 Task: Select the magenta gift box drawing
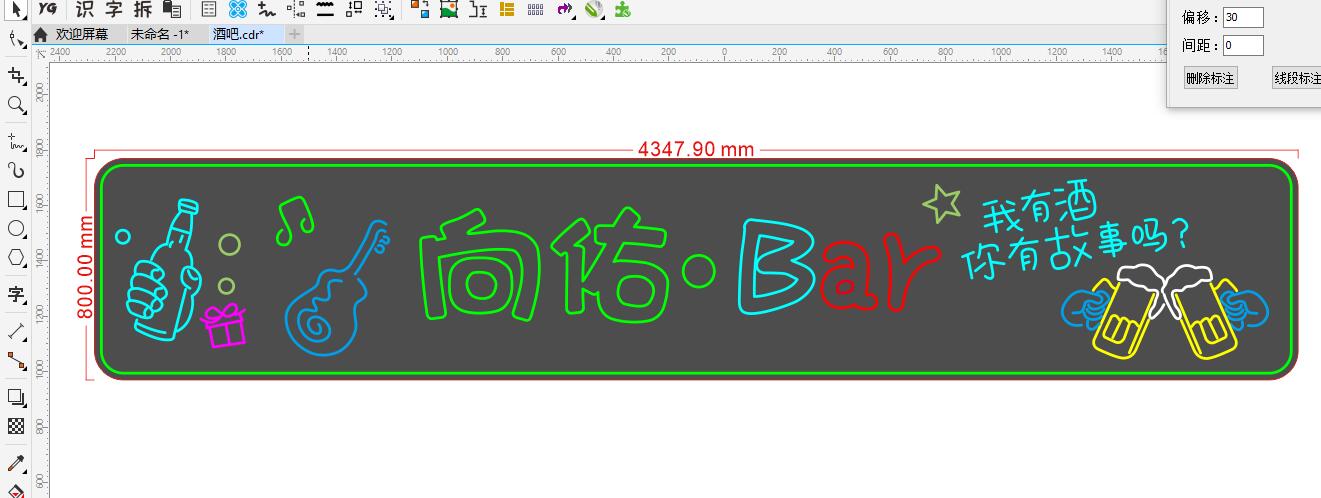(224, 326)
